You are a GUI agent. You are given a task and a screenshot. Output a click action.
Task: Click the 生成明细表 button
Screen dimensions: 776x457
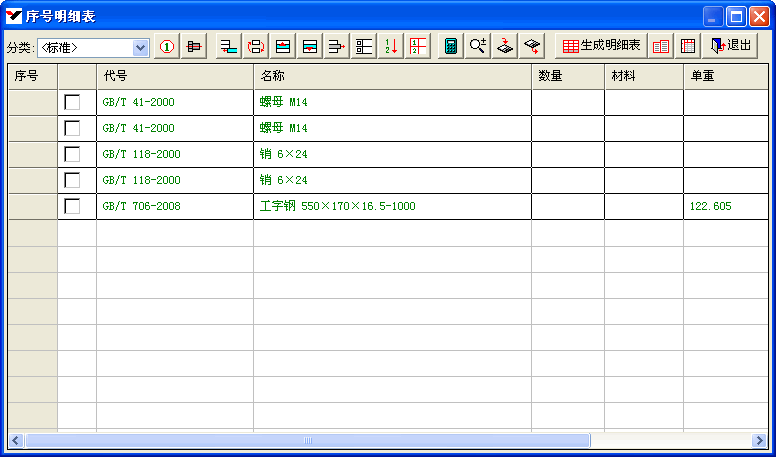(x=600, y=46)
